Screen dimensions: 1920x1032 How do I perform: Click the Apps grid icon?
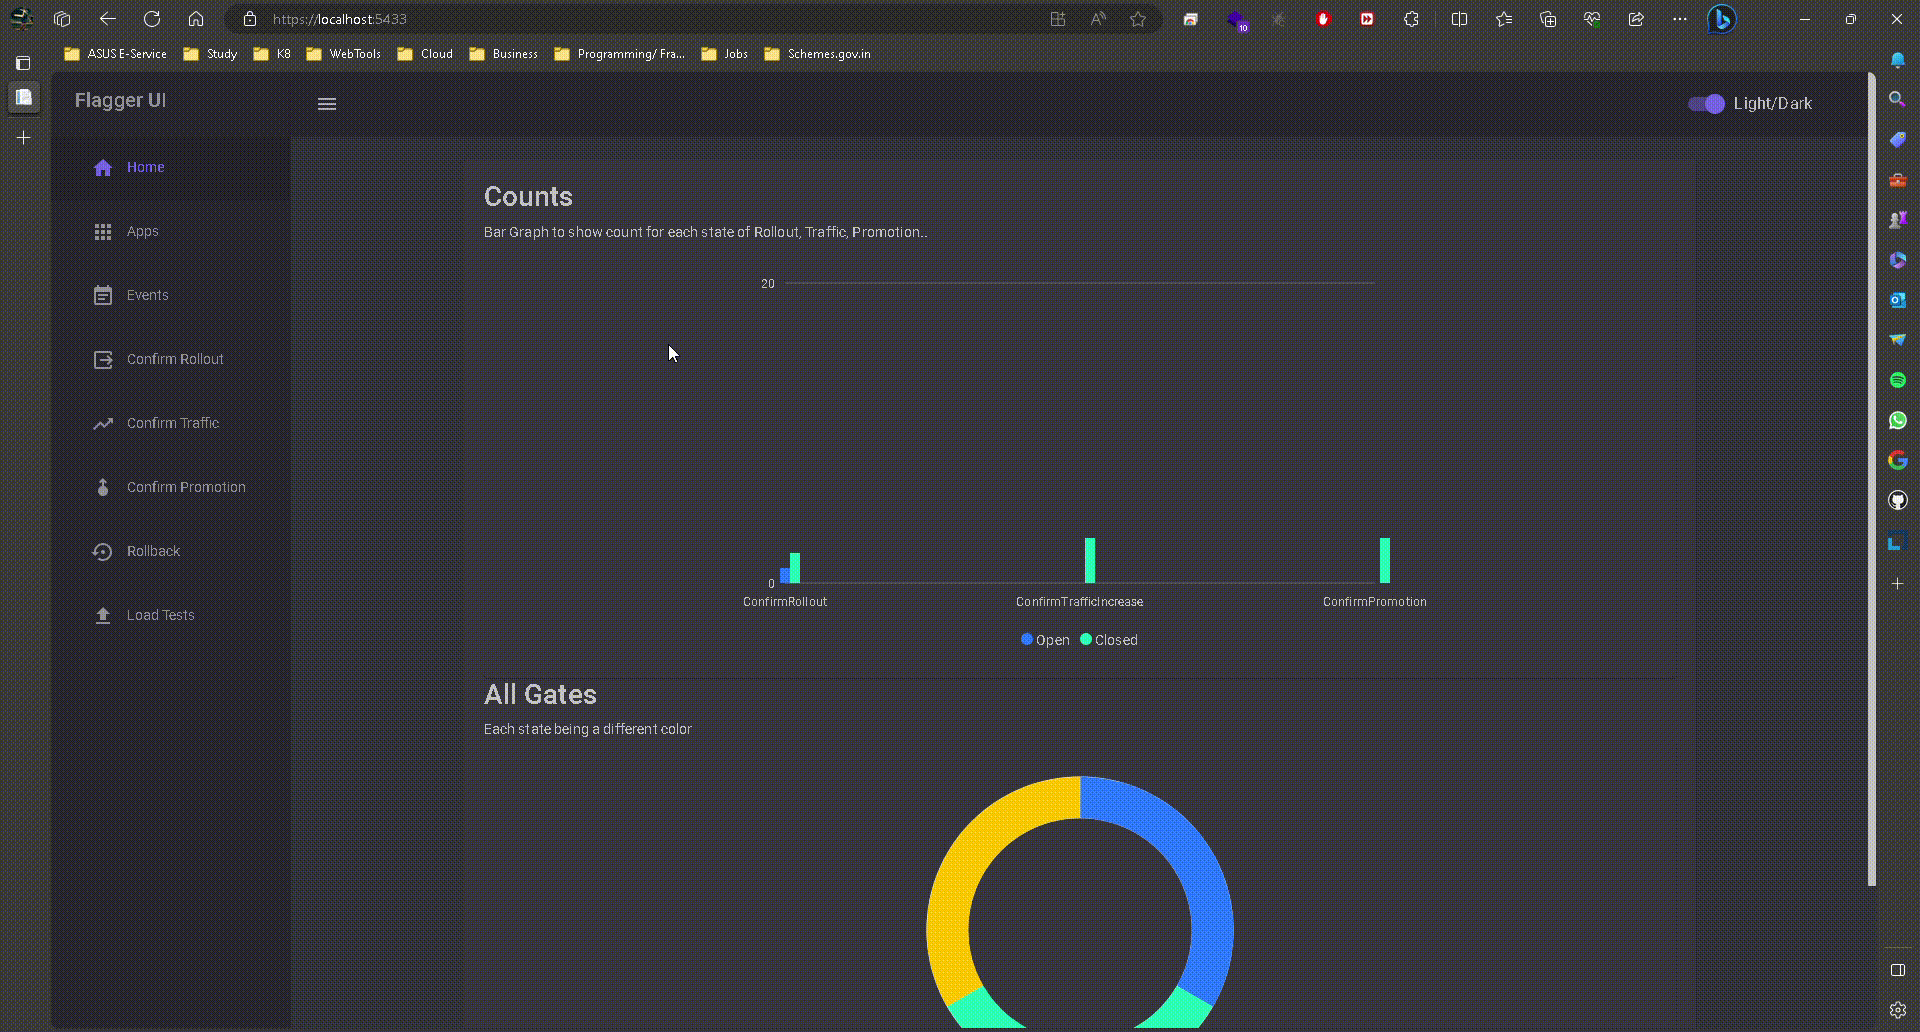[104, 231]
